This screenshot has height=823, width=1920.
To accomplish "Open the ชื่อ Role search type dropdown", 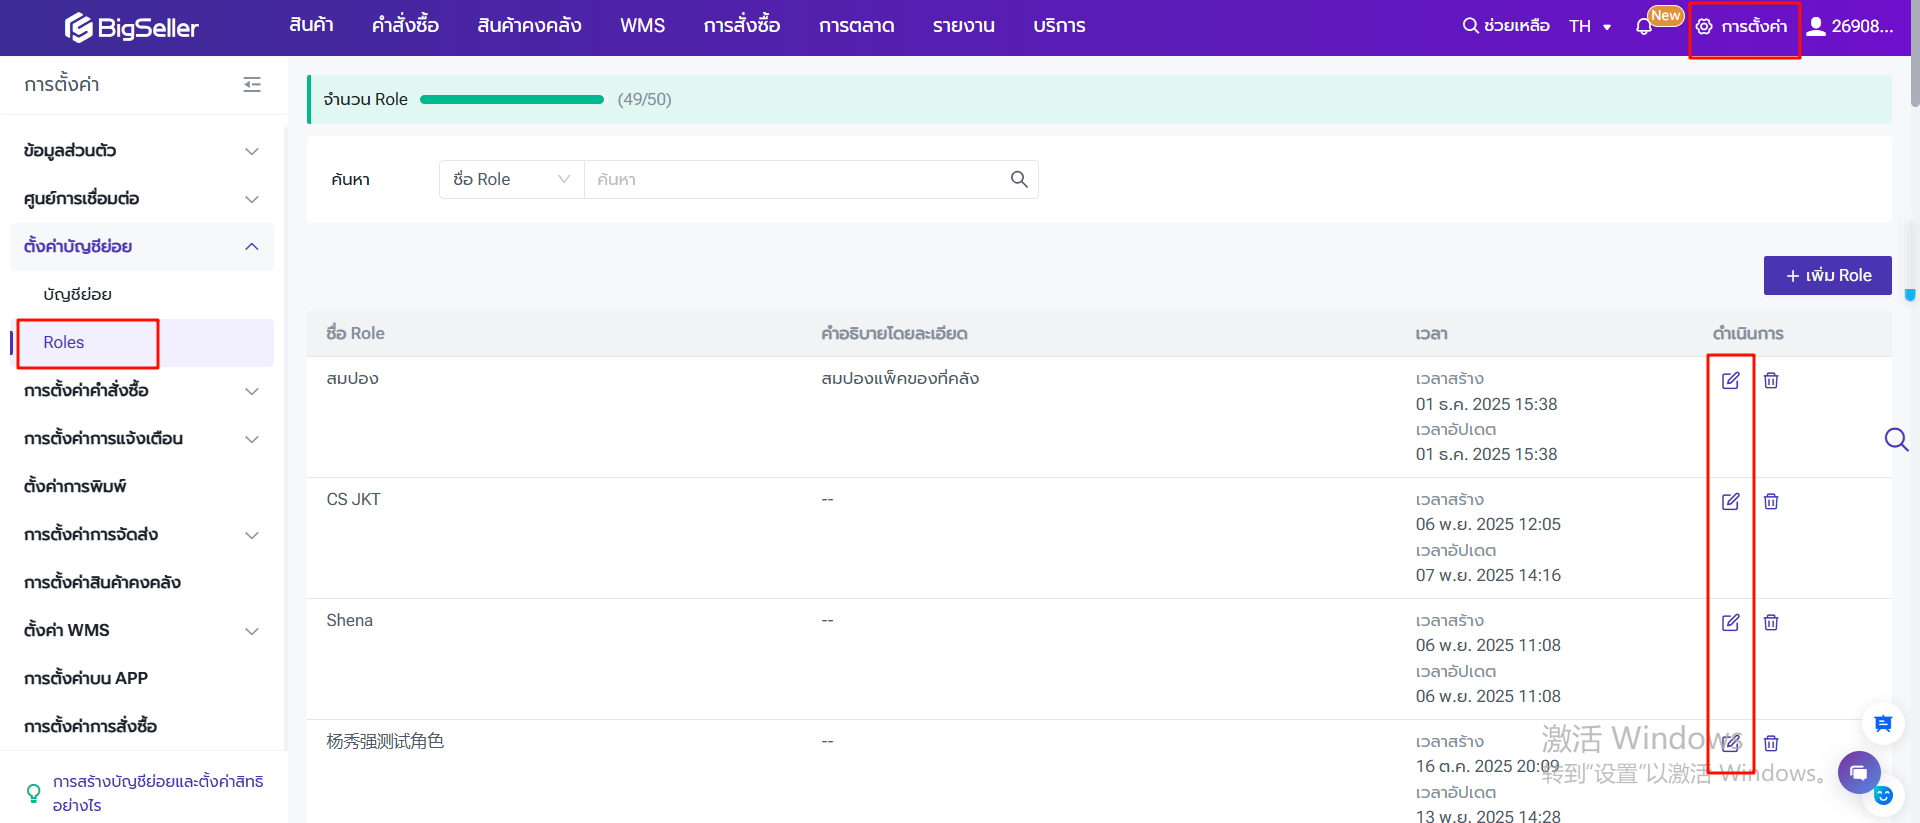I will pyautogui.click(x=511, y=179).
